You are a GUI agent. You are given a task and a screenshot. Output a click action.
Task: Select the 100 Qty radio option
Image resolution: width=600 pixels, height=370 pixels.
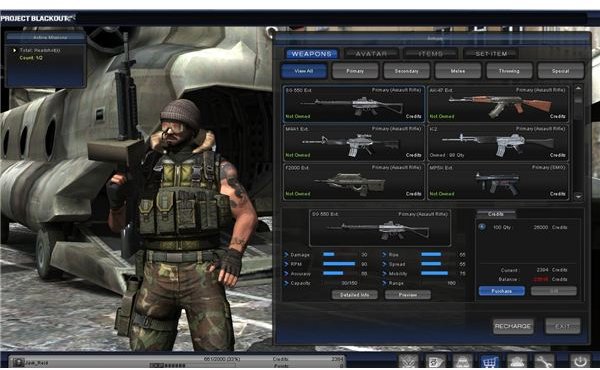482,227
